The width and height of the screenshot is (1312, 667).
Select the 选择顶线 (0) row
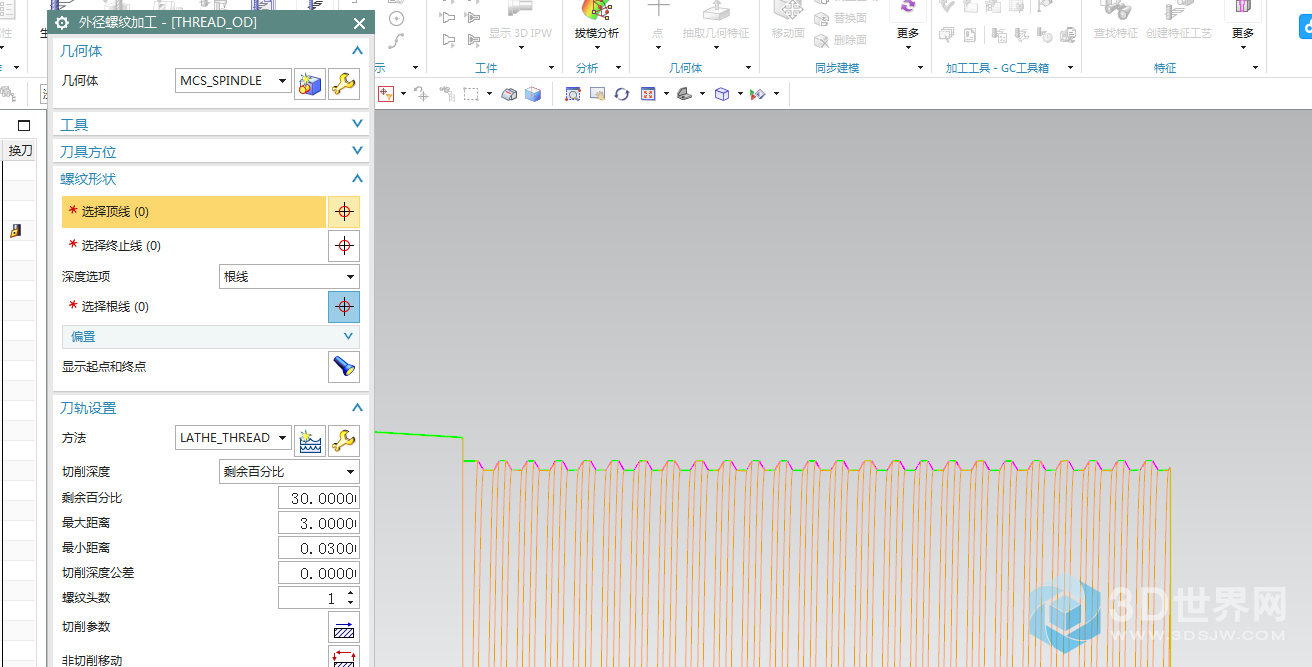[194, 212]
